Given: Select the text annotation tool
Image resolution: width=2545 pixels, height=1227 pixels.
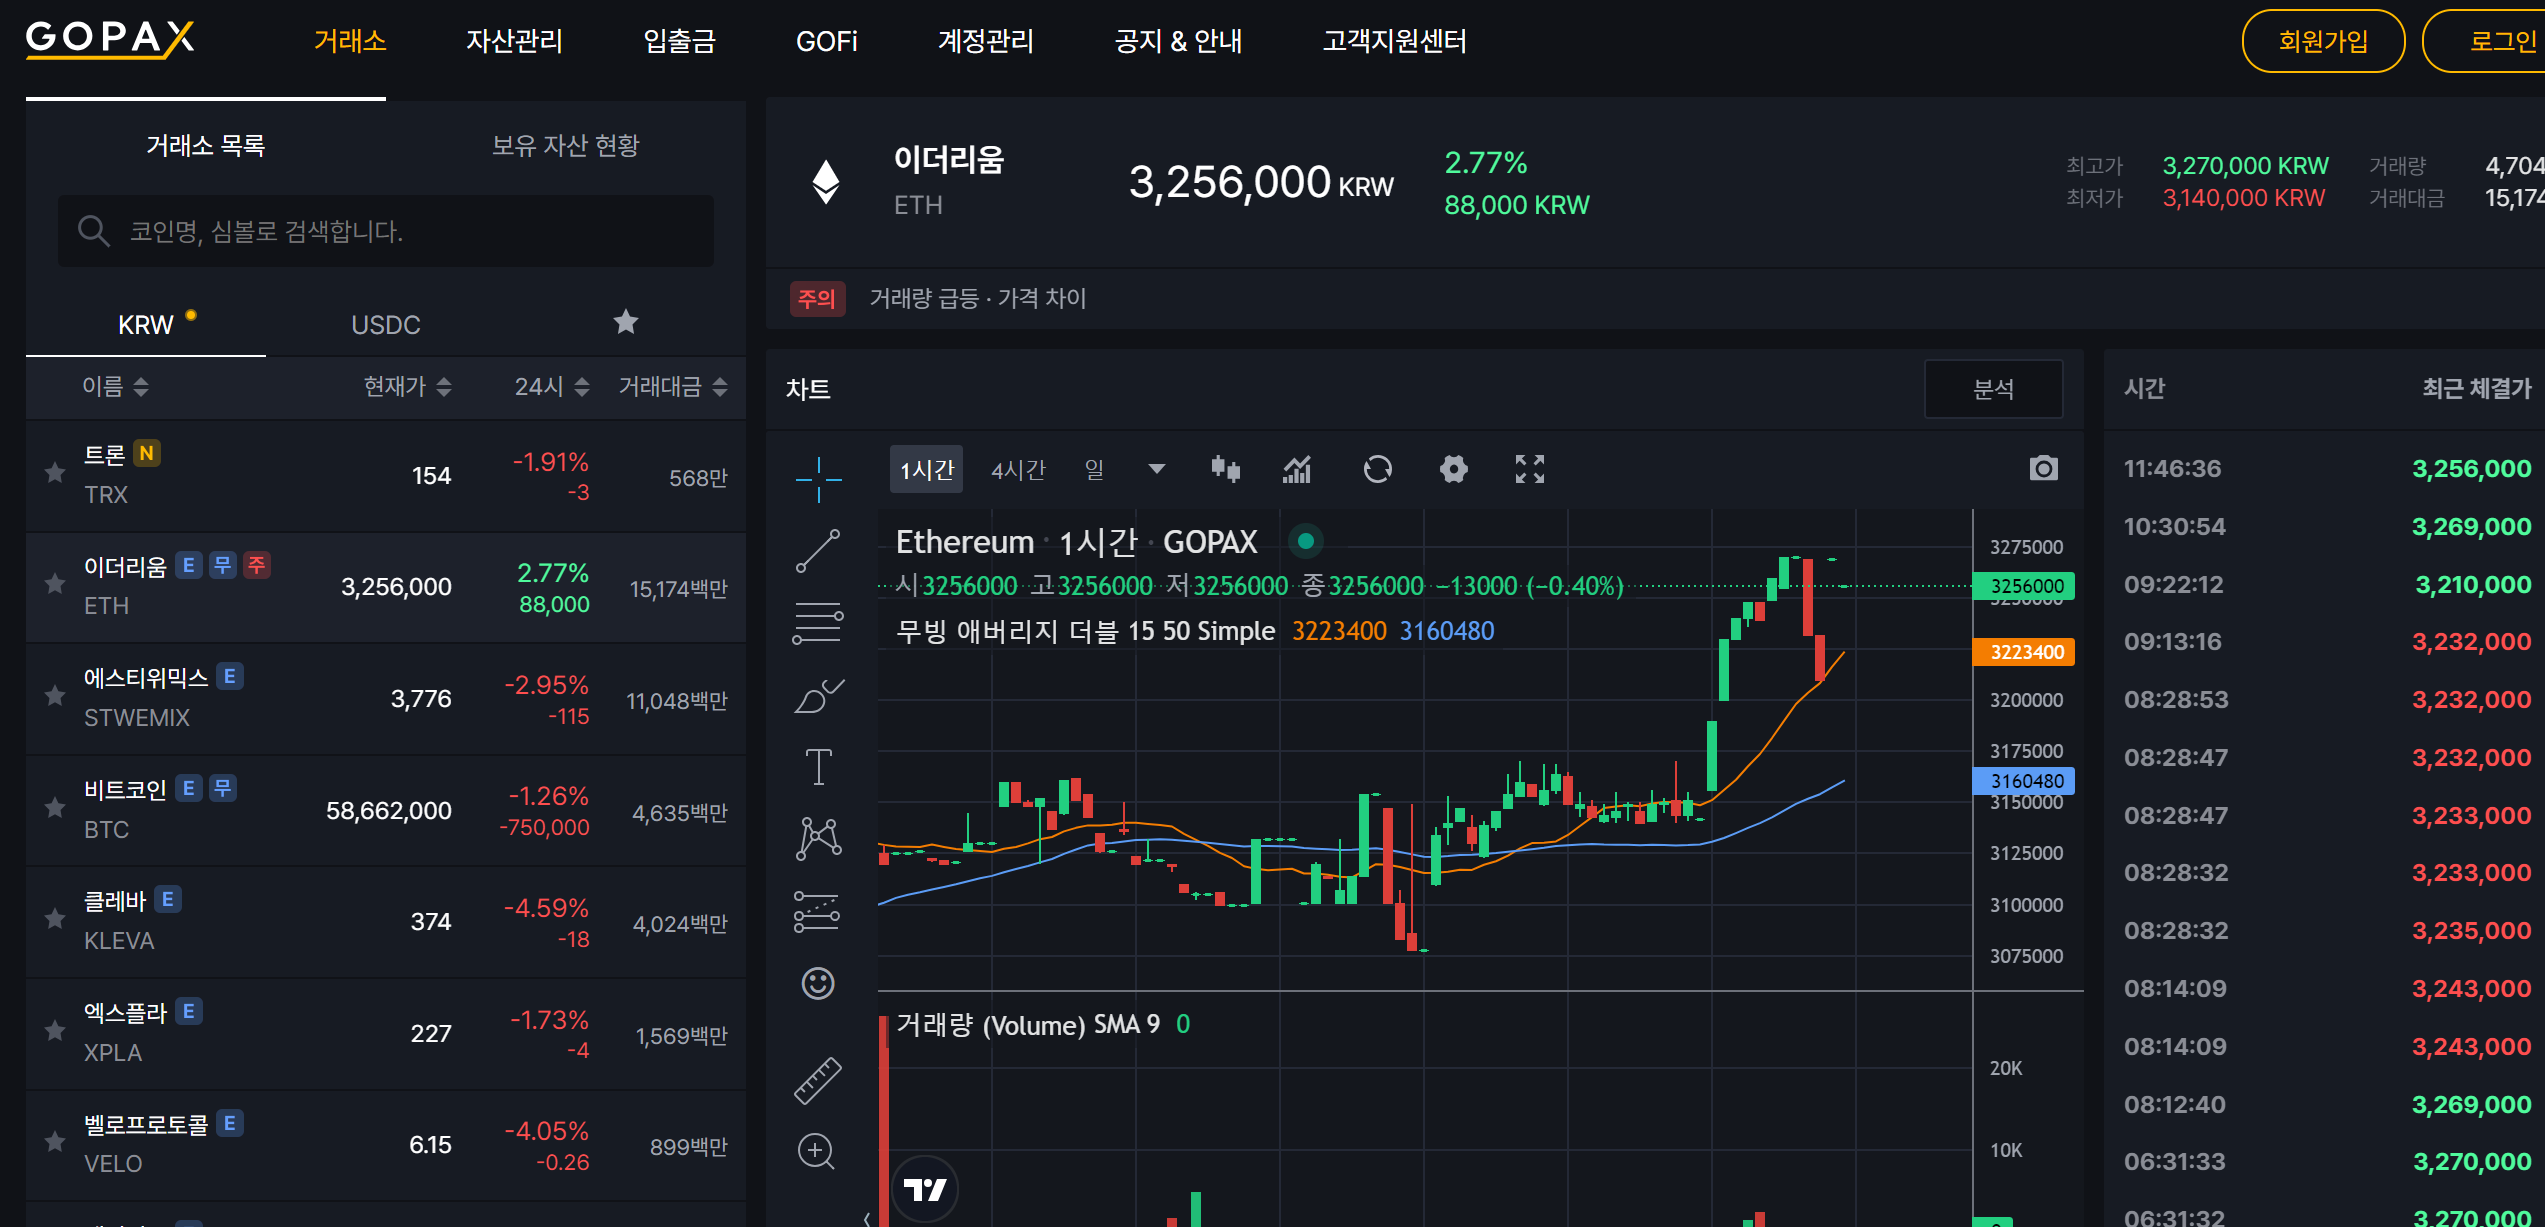Looking at the screenshot, I should 818,767.
